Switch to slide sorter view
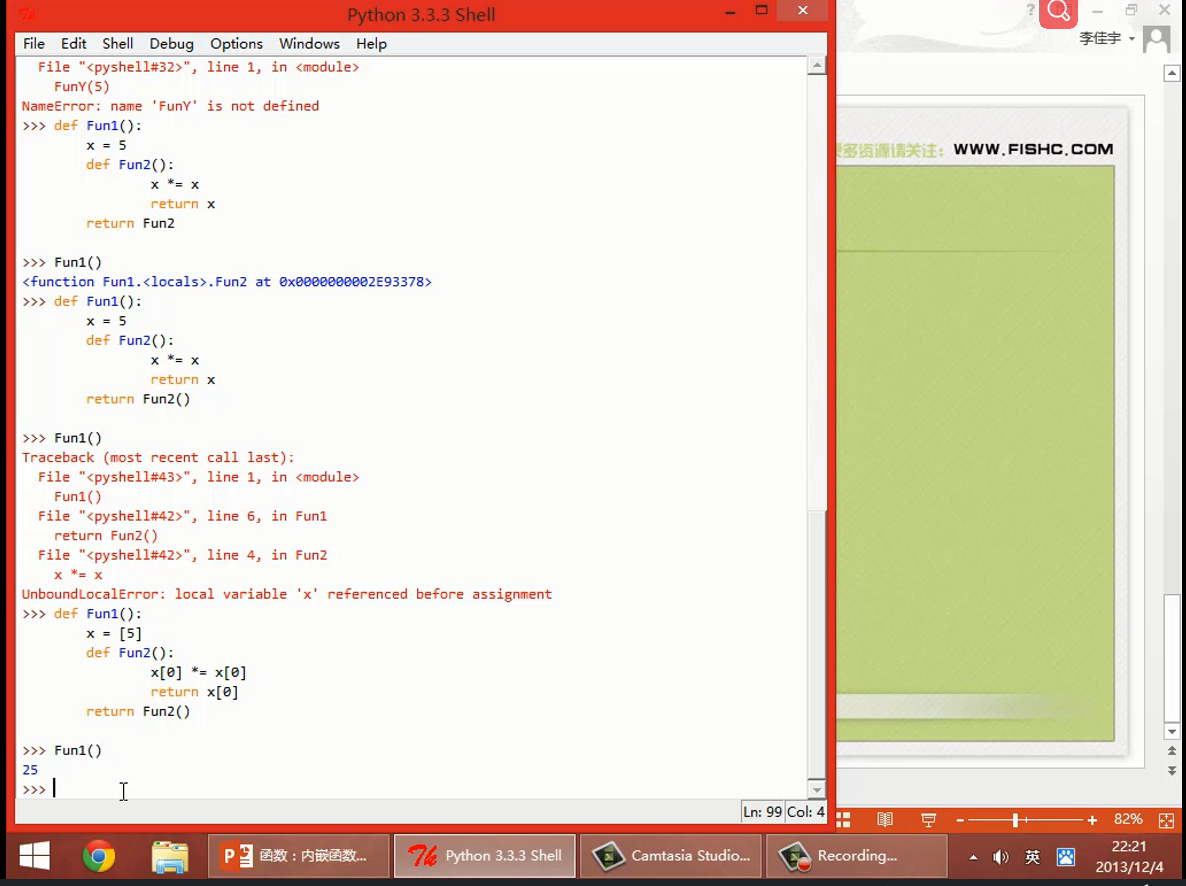Viewport: 1186px width, 886px height. 843,820
